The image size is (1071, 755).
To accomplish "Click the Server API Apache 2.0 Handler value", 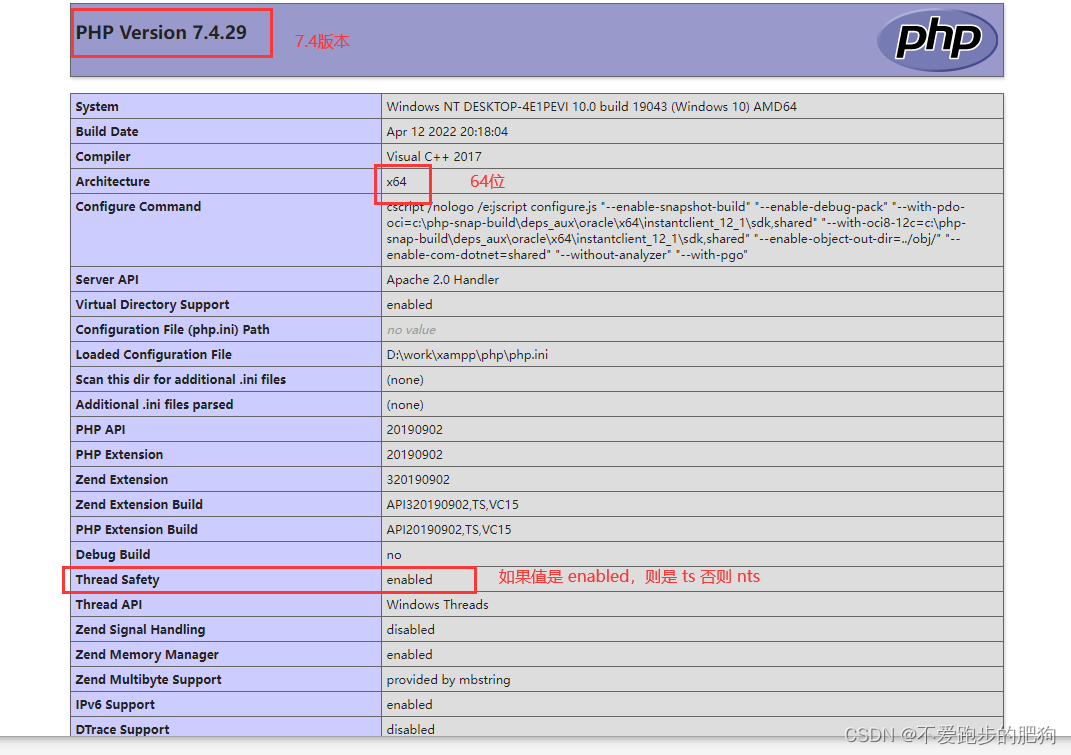I will (437, 279).
